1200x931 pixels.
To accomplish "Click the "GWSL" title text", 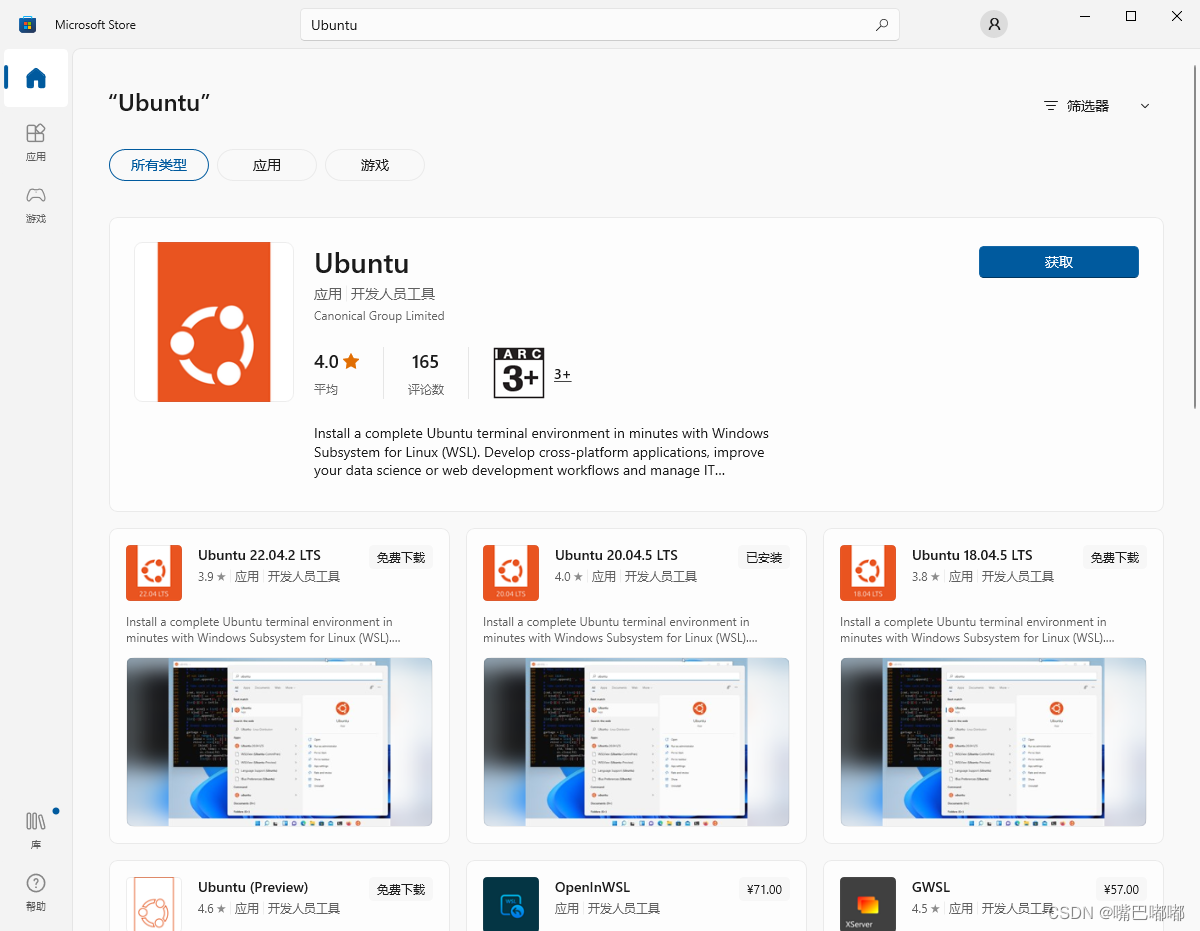I will (931, 887).
